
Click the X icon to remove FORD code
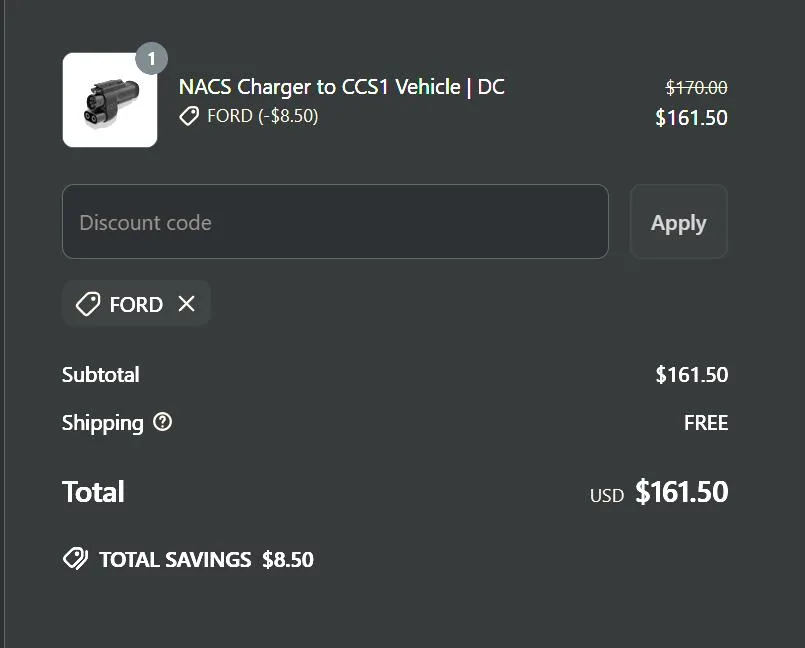tap(186, 304)
